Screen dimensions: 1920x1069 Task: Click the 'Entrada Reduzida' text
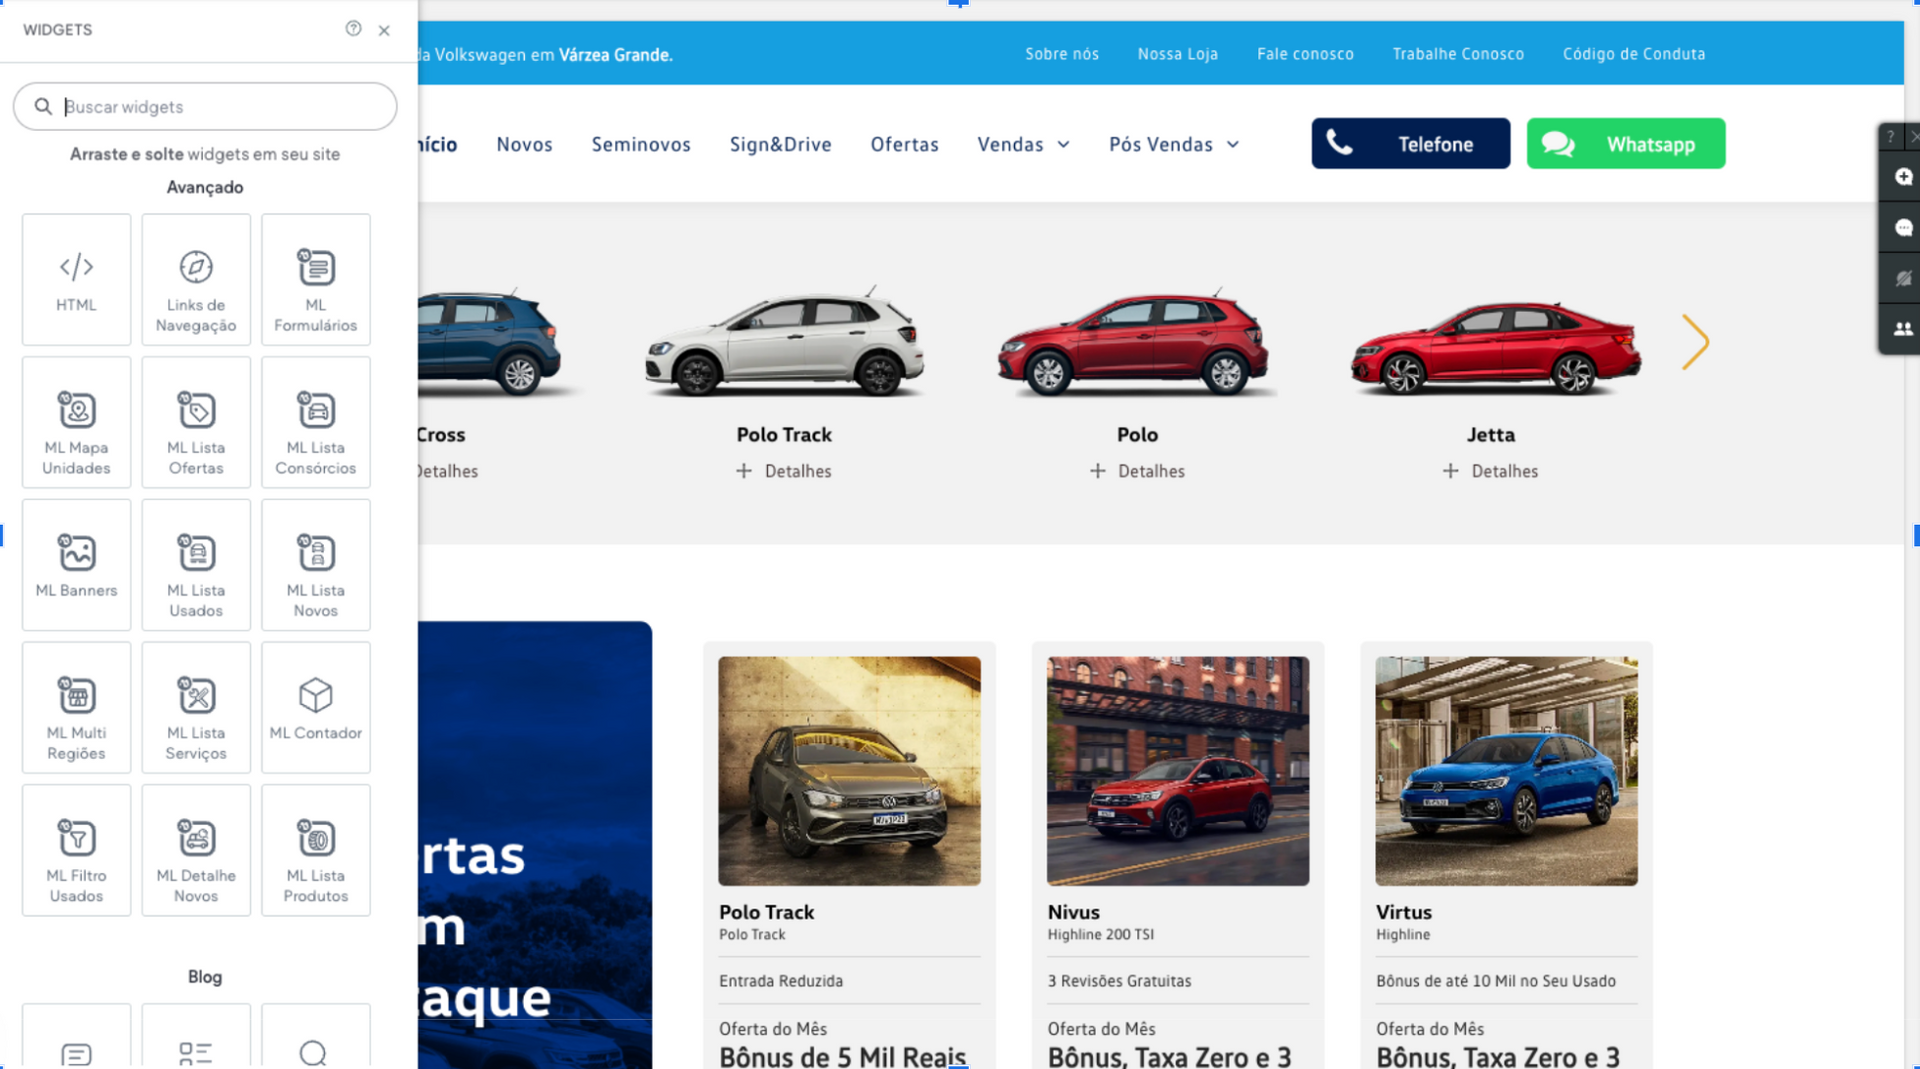point(781,981)
